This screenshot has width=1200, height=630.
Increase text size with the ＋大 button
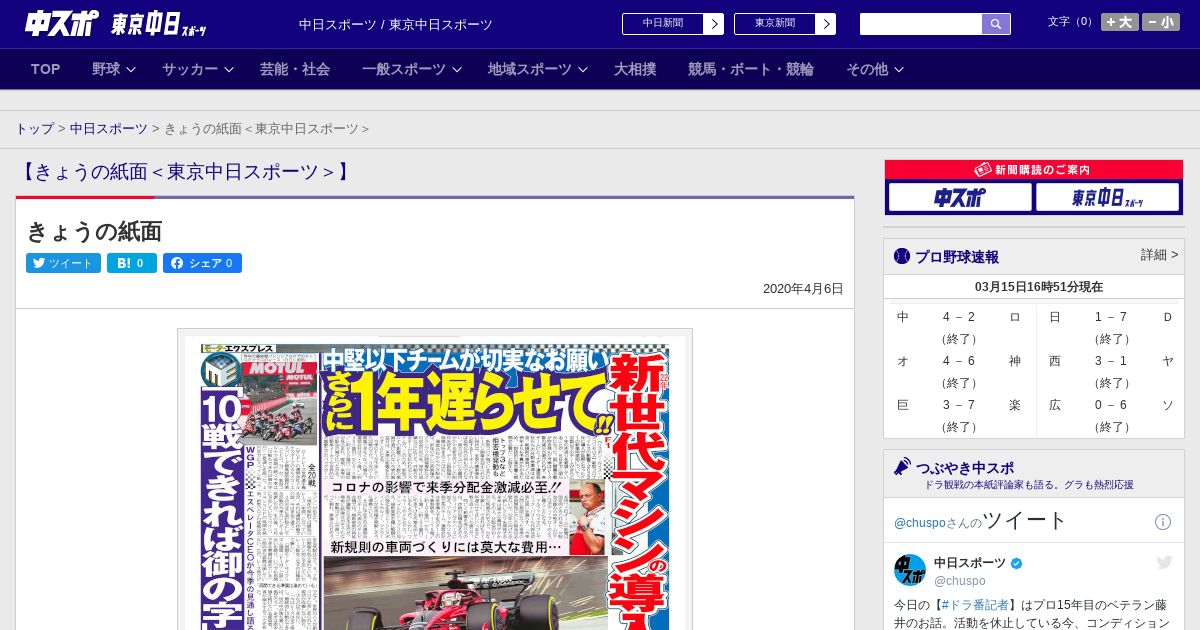[x=1120, y=22]
